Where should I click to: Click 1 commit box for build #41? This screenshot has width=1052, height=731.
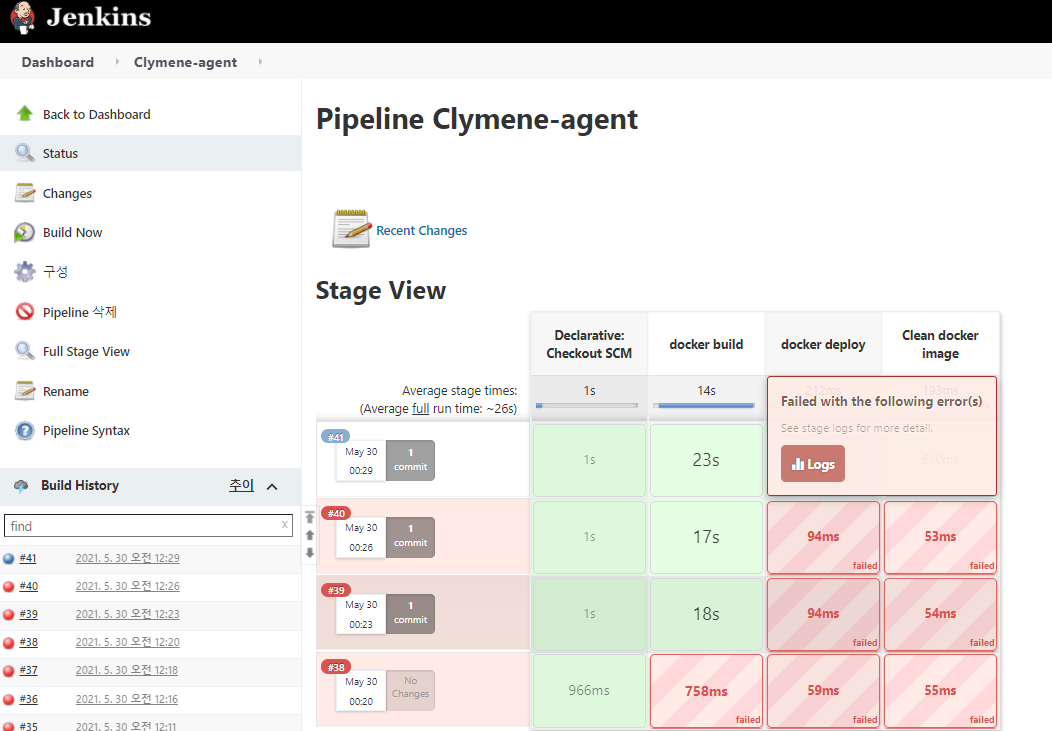click(x=410, y=460)
